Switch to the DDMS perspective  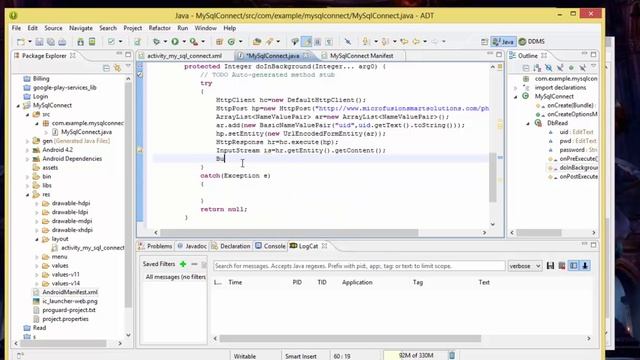point(531,42)
